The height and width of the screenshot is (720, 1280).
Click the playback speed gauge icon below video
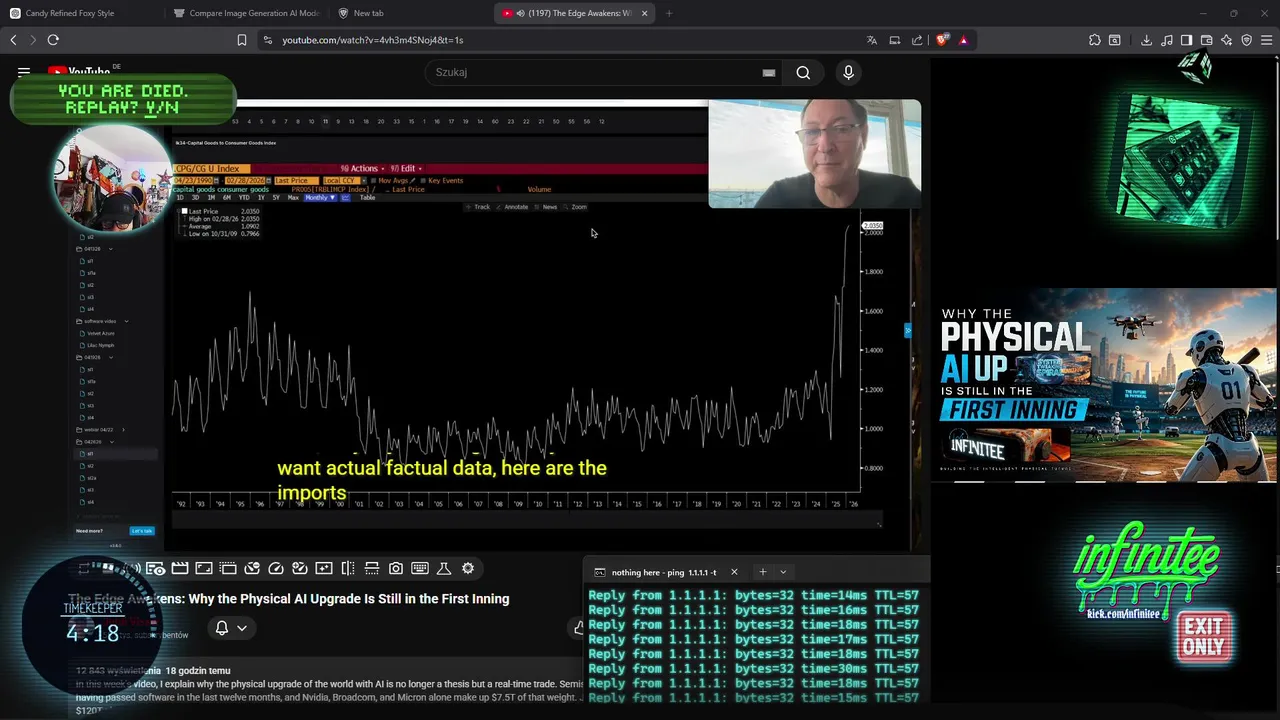(x=276, y=568)
